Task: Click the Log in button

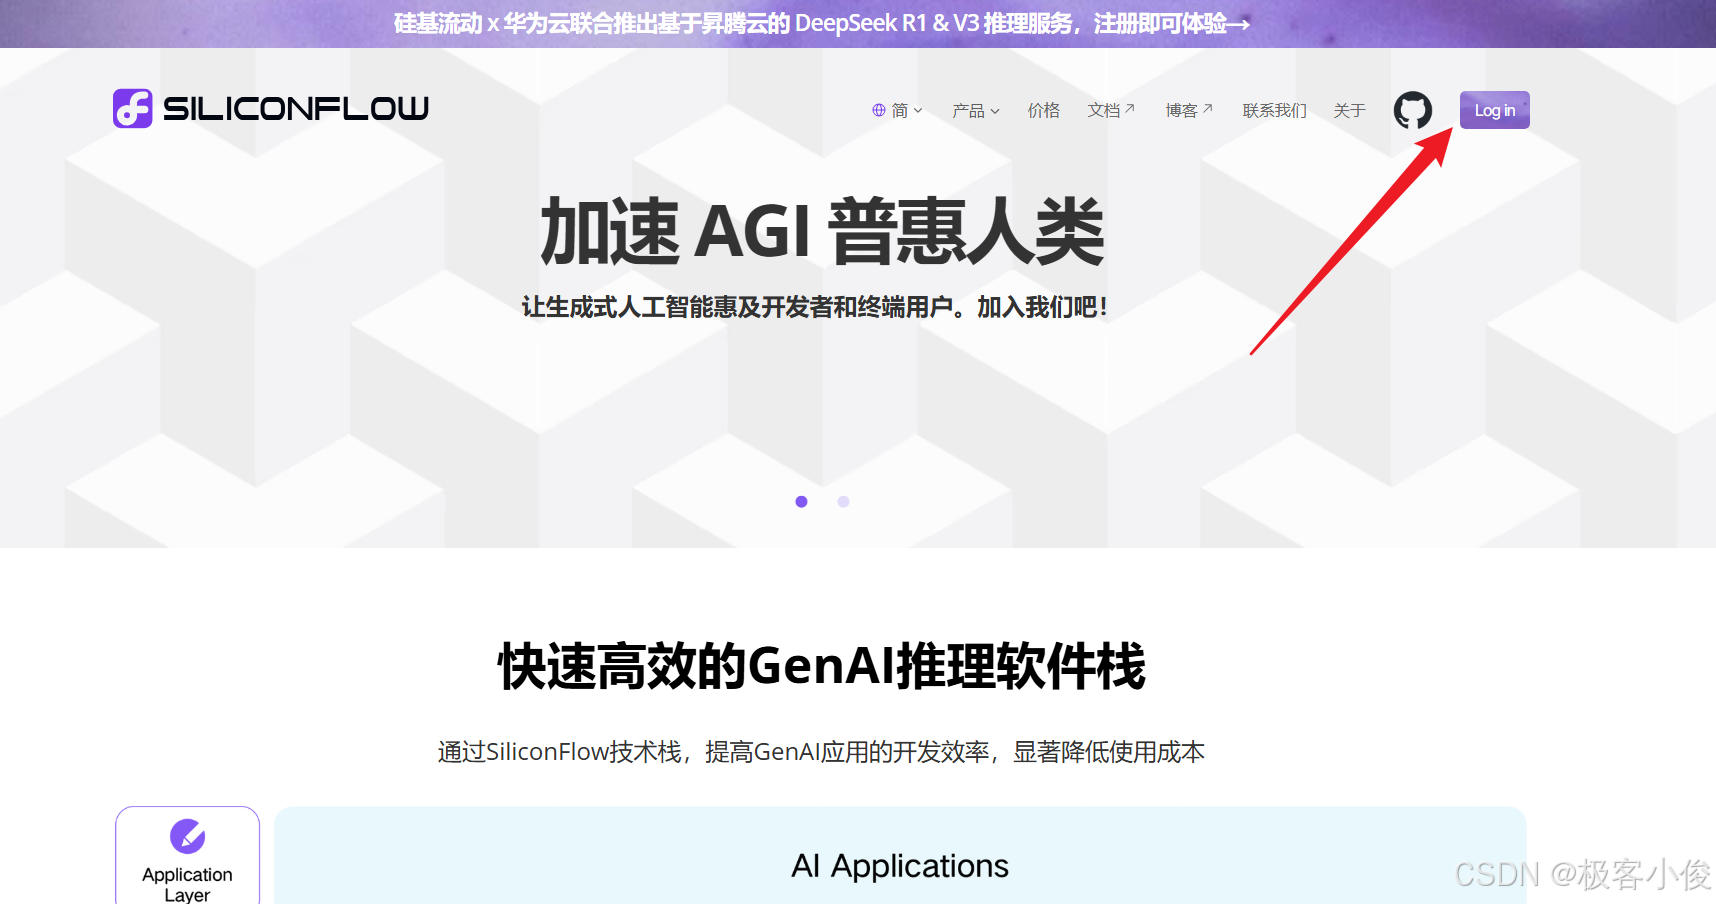Action: (x=1494, y=110)
